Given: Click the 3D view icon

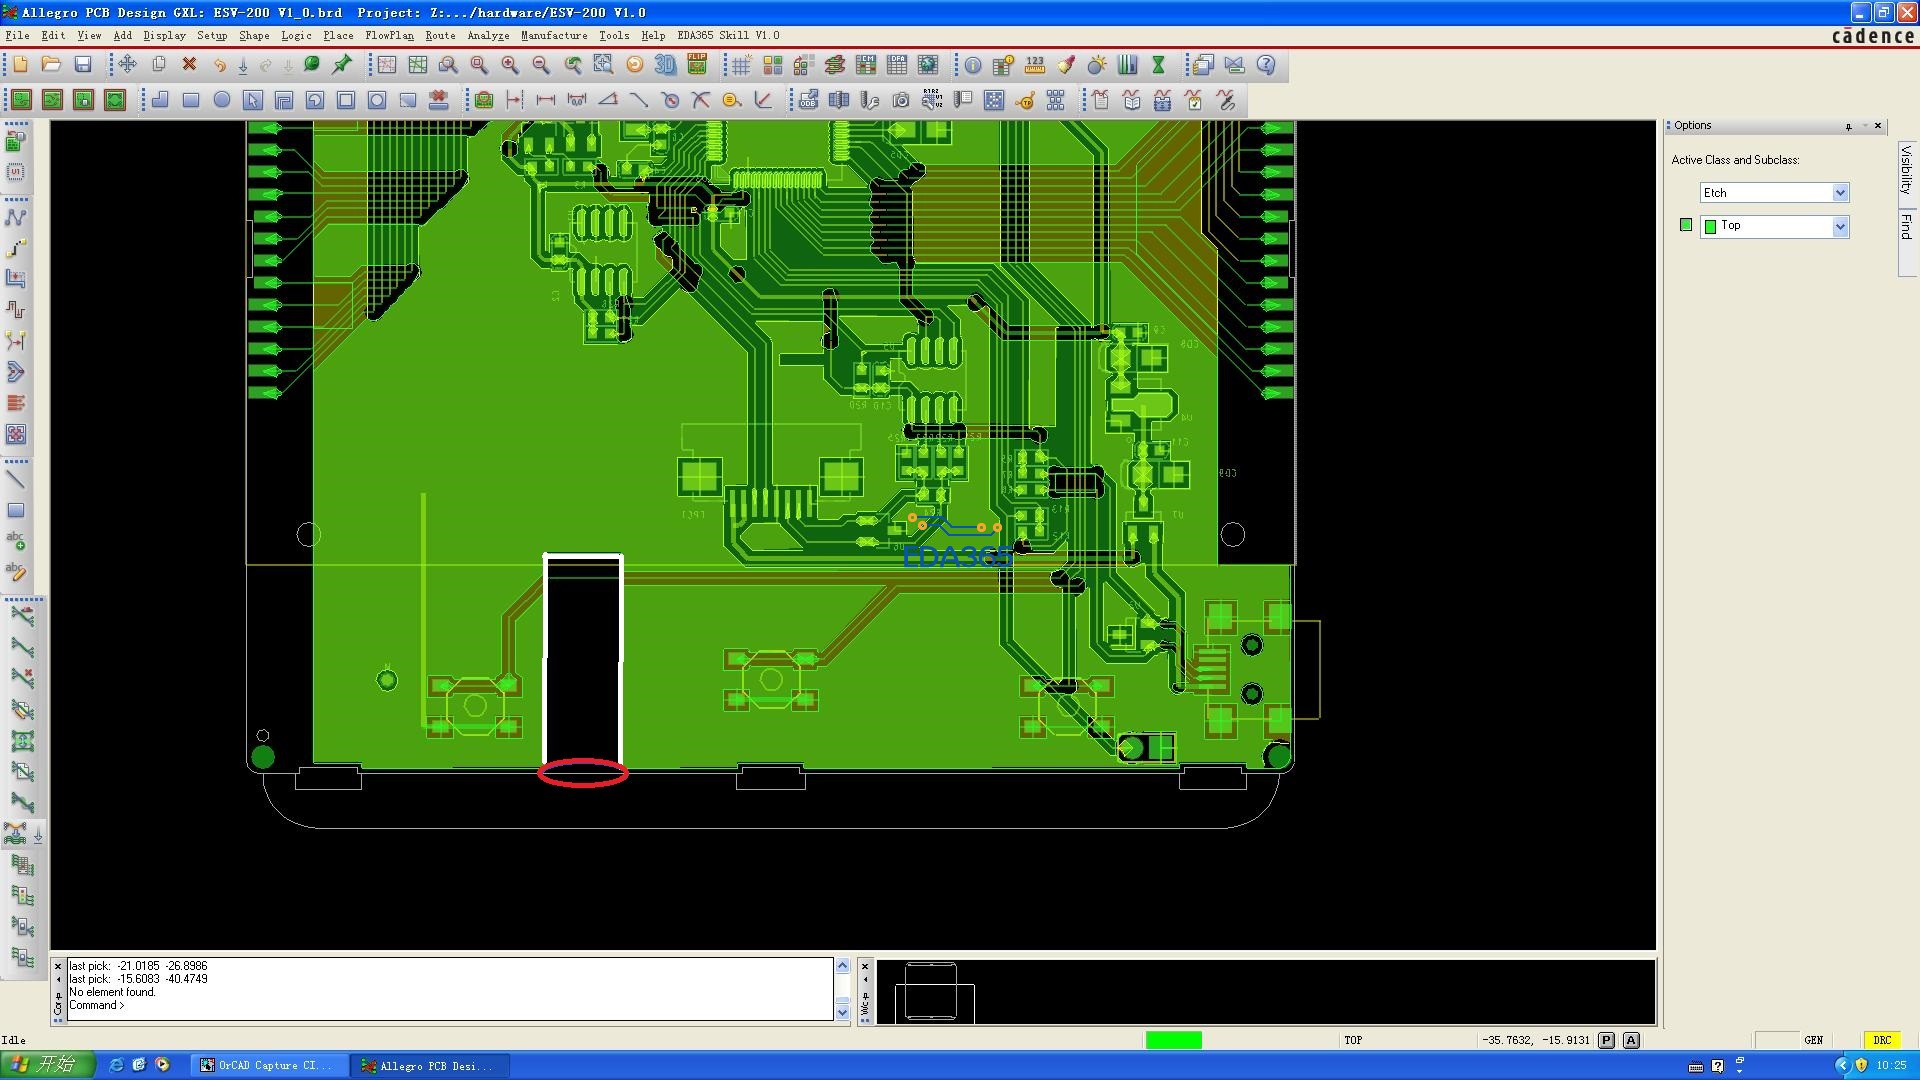Looking at the screenshot, I should tap(665, 65).
